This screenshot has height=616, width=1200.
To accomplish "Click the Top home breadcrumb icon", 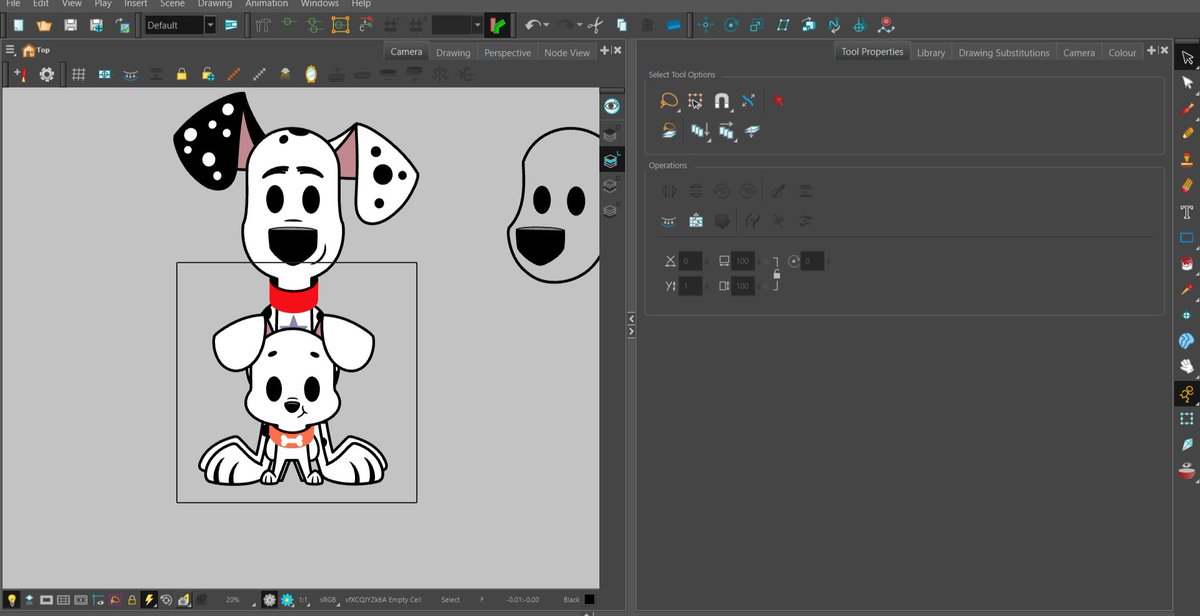I will coord(28,50).
